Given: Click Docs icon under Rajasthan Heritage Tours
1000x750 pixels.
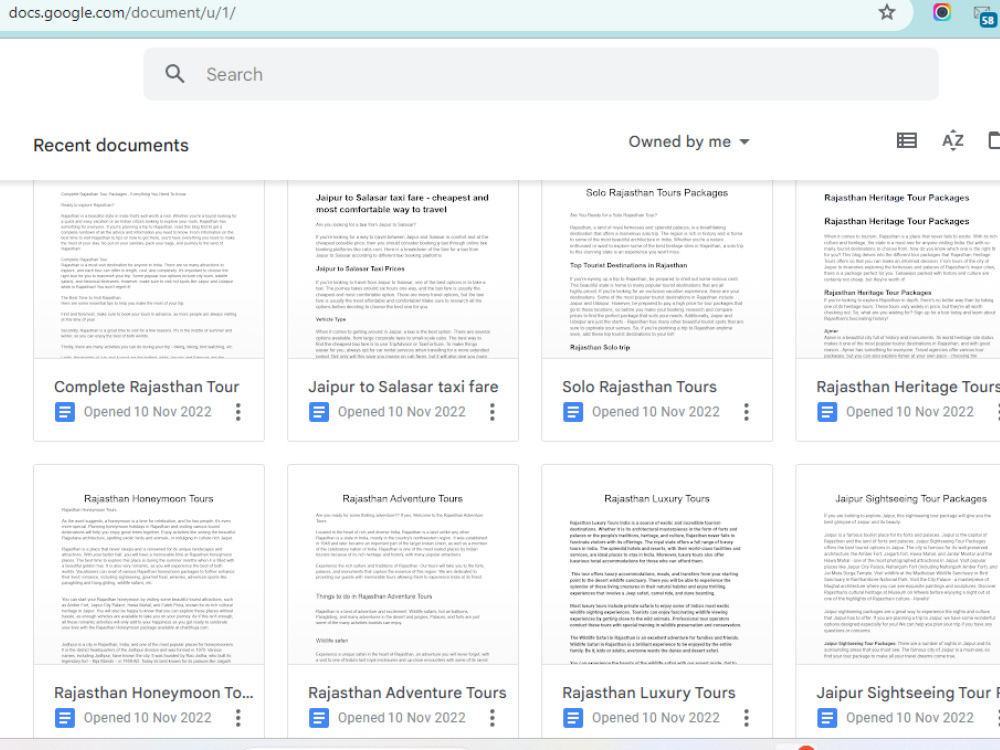Looking at the screenshot, I should coord(827,412).
